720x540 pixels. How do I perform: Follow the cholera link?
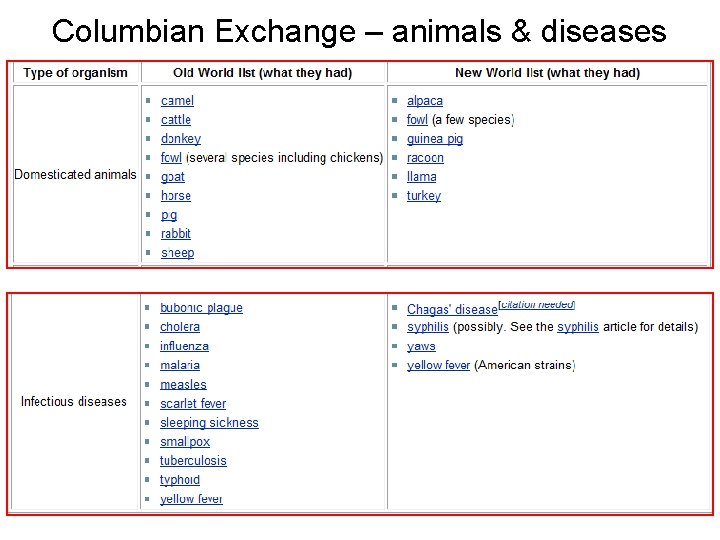[x=180, y=327]
